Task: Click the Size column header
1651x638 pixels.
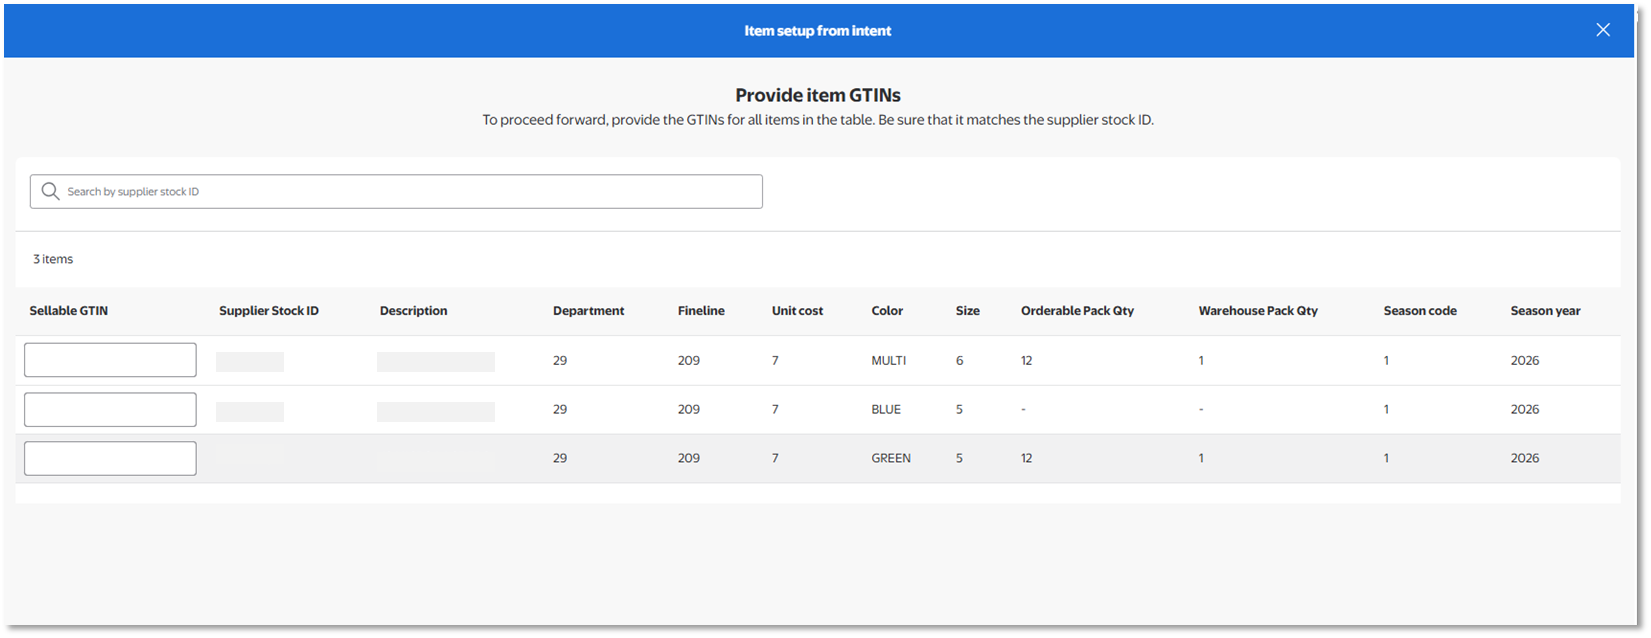Action: coord(967,311)
